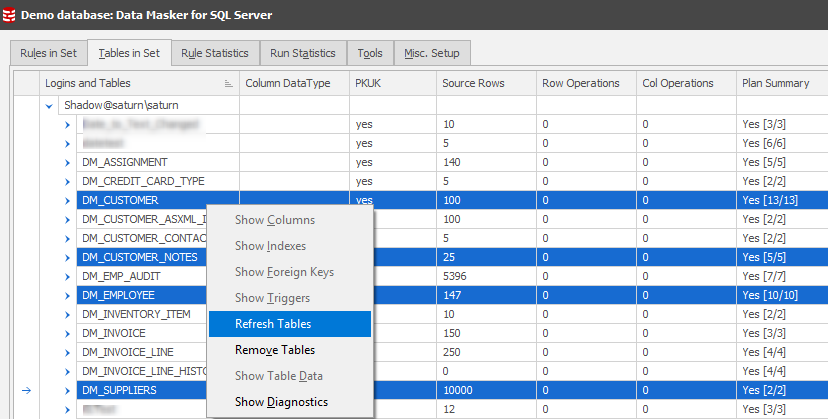Image resolution: width=828 pixels, height=419 pixels.
Task: Collapse the Shadow@saturn\saturn login node
Action: tap(49, 105)
